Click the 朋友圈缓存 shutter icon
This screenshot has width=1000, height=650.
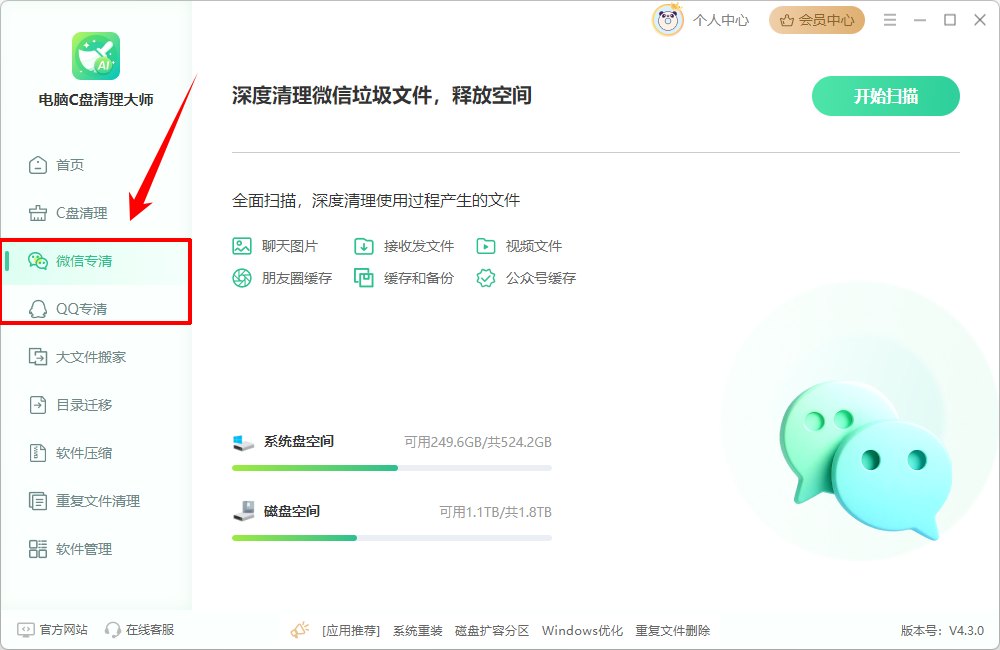[x=242, y=278]
